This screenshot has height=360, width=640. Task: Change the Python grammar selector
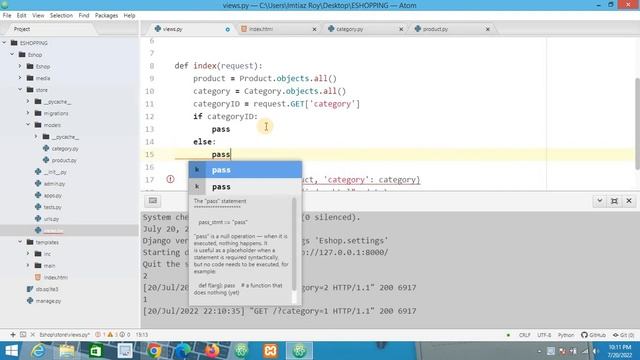tap(566, 335)
